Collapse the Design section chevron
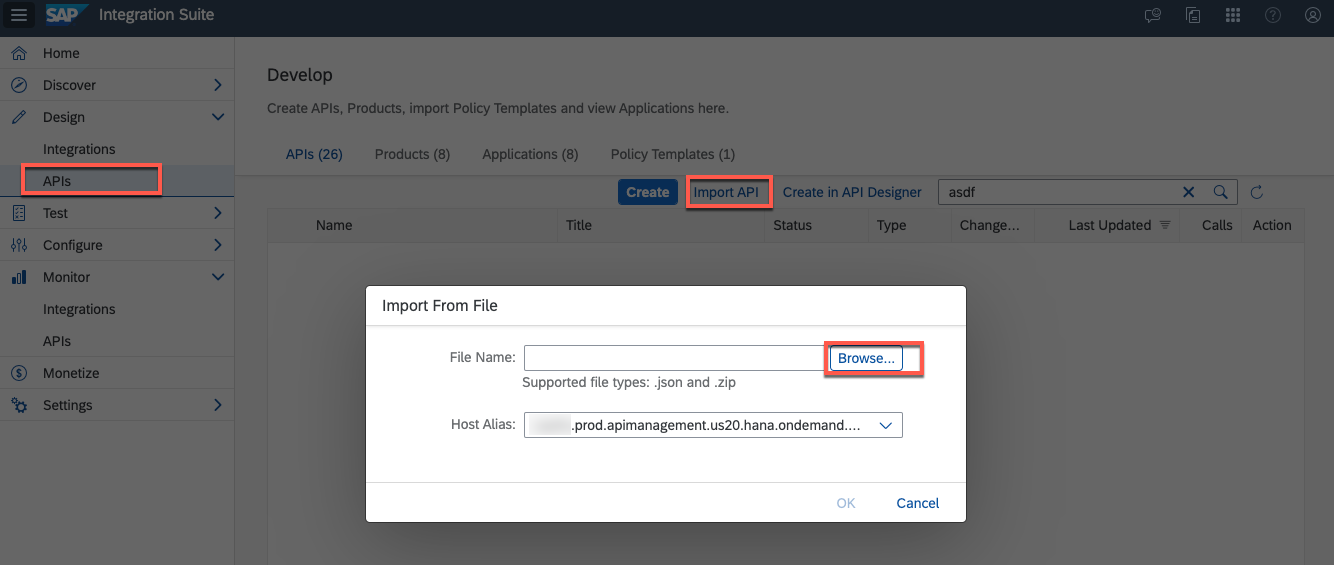Image resolution: width=1334 pixels, height=565 pixels. pyautogui.click(x=218, y=117)
